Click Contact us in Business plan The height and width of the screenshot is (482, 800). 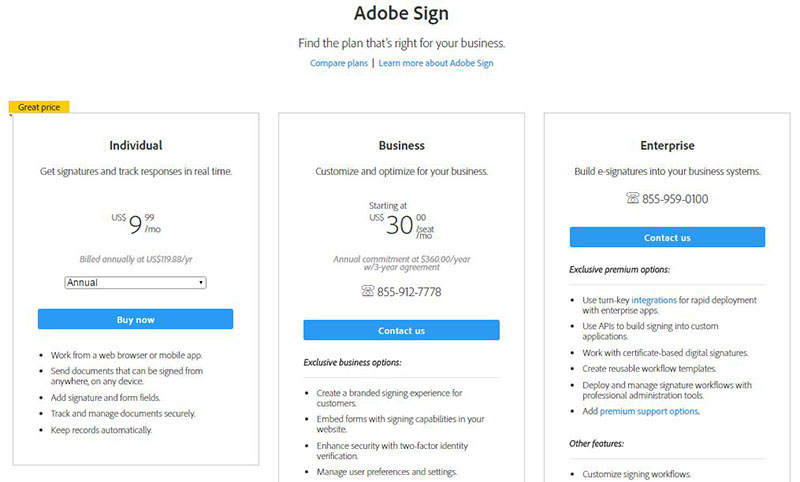tap(402, 331)
